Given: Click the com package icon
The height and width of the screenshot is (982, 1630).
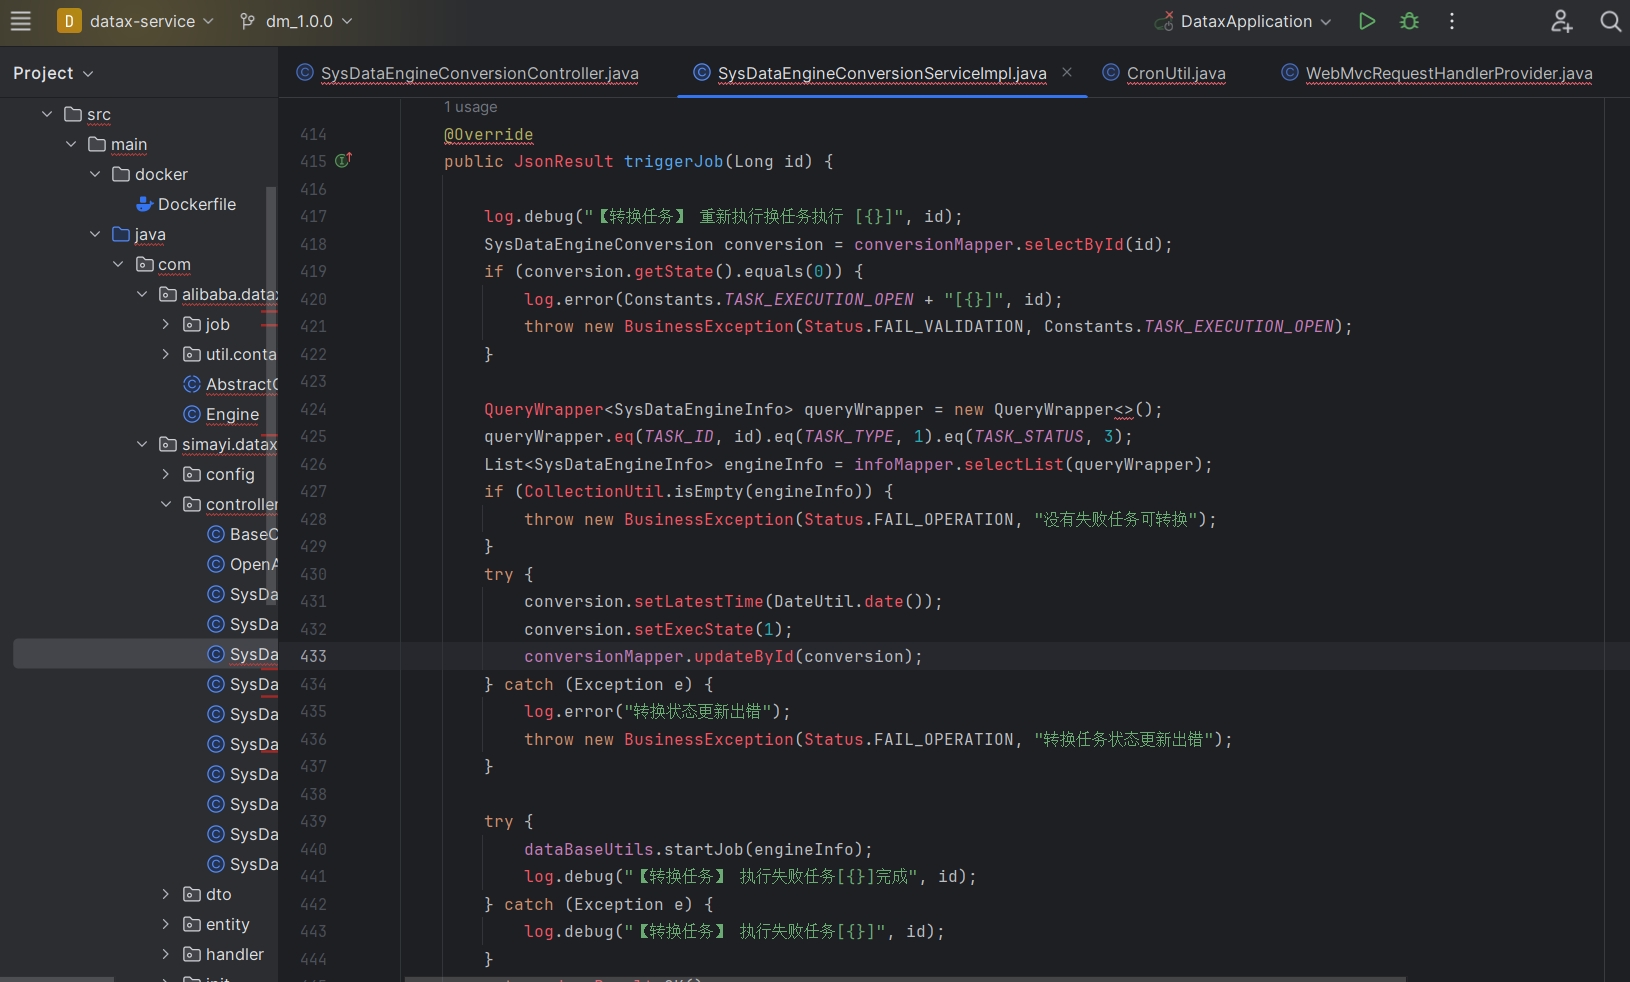Looking at the screenshot, I should point(145,264).
